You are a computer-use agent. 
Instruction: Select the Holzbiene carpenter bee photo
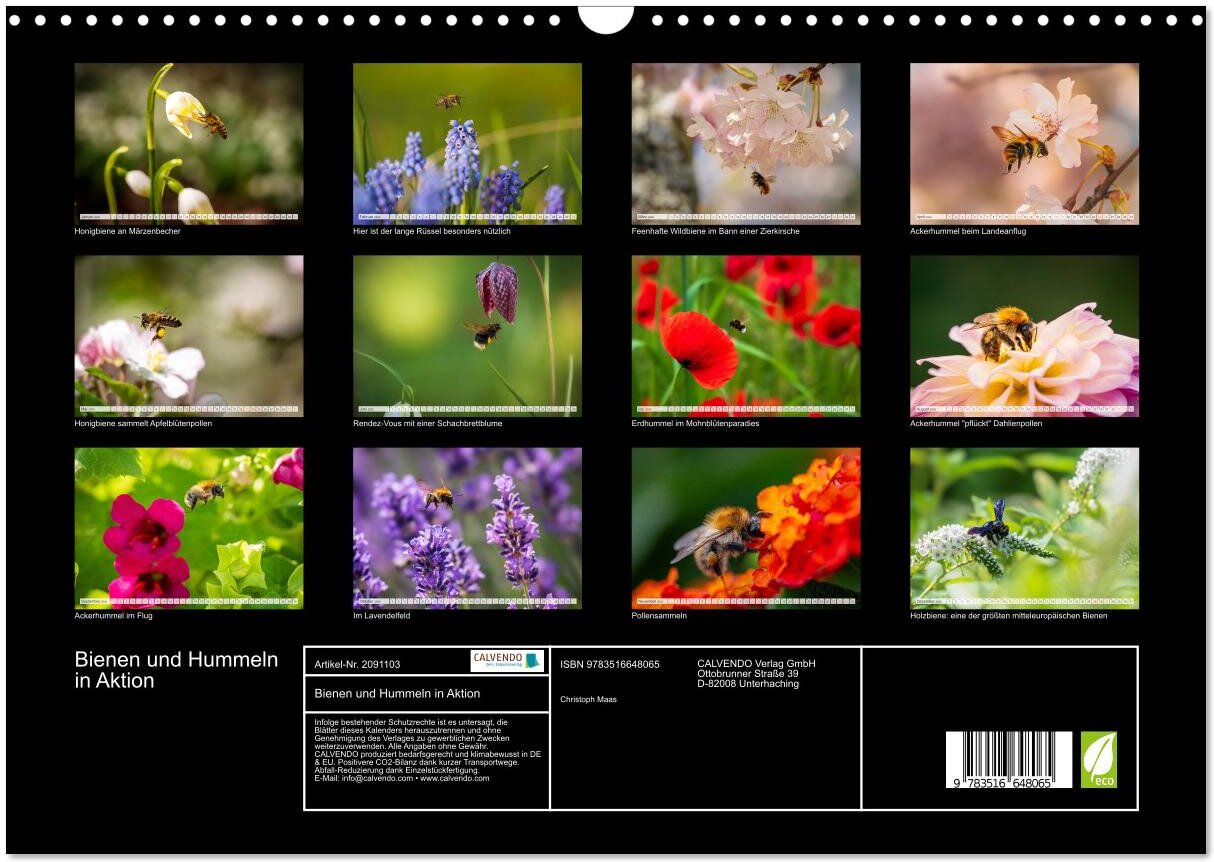pos(1024,527)
